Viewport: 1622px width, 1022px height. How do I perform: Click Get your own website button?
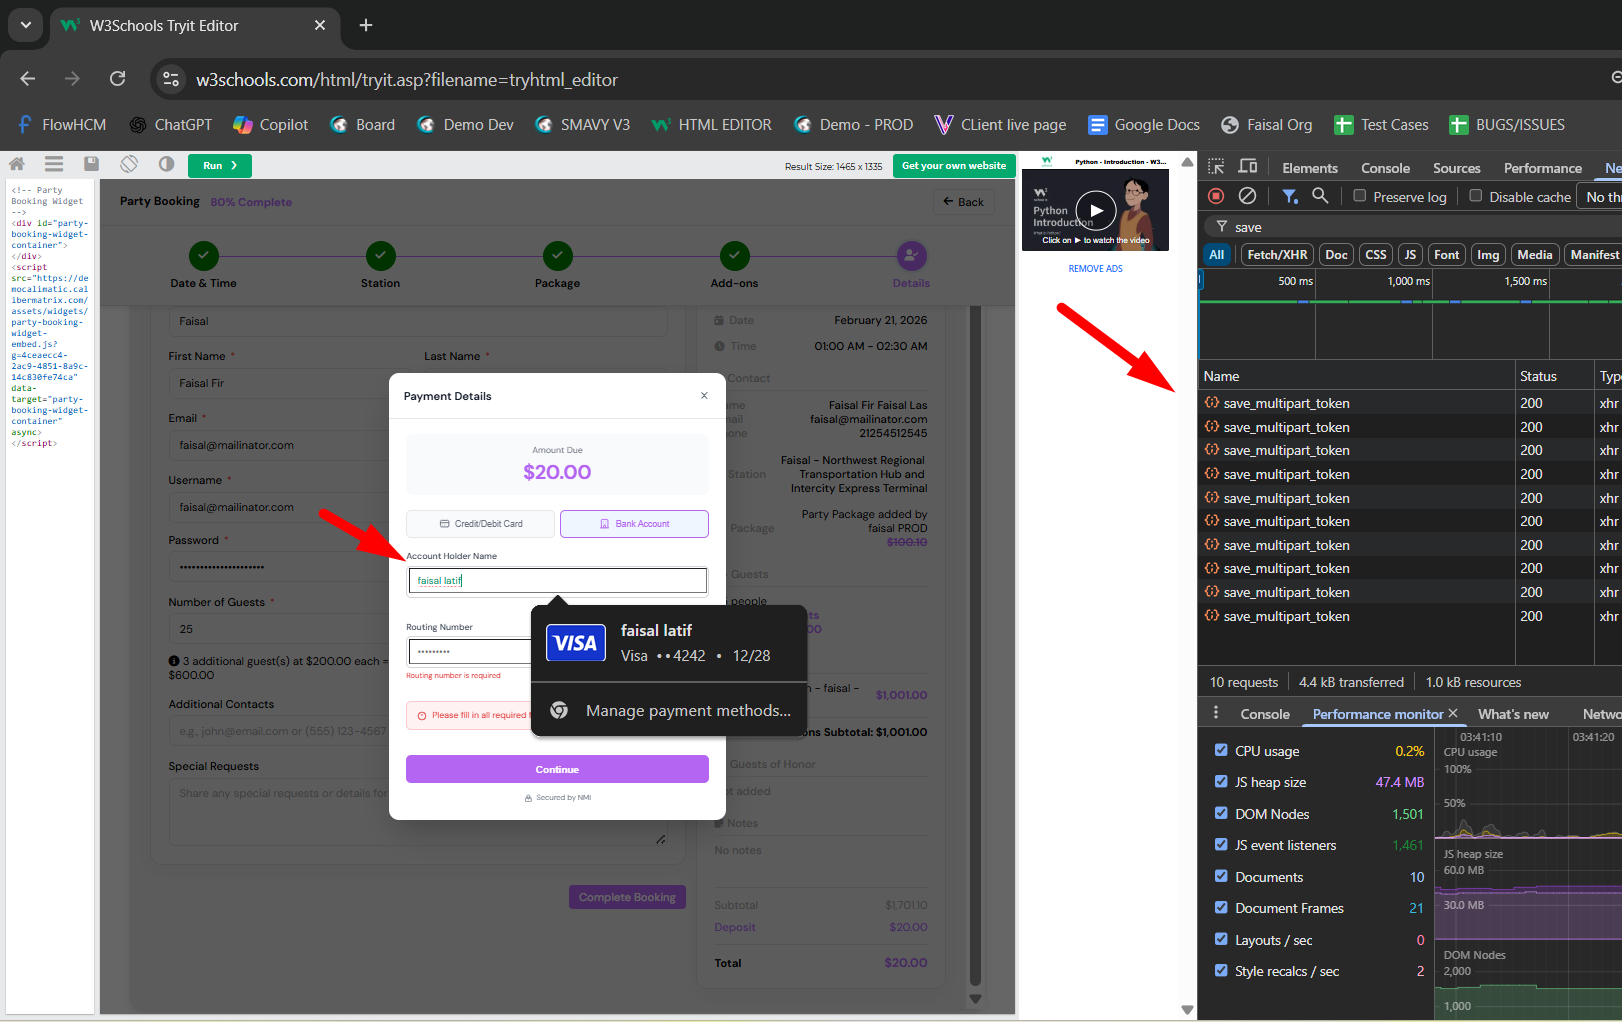pyautogui.click(x=954, y=166)
